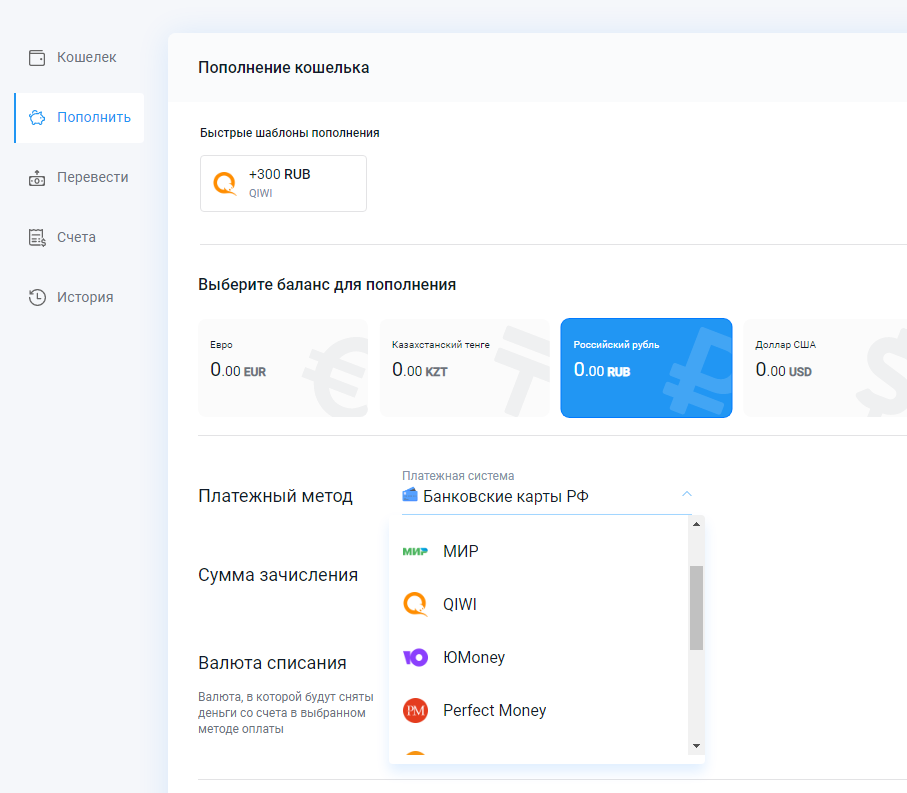Viewport: 907px width, 793px height.
Task: Apply the +300 RUB QIWI quick template
Action: (x=283, y=183)
